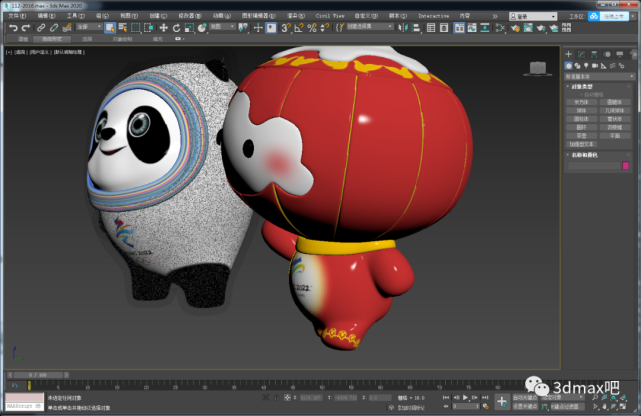Collapse the 名称和颜色 rollout
The image size is (641, 416).
[584, 155]
